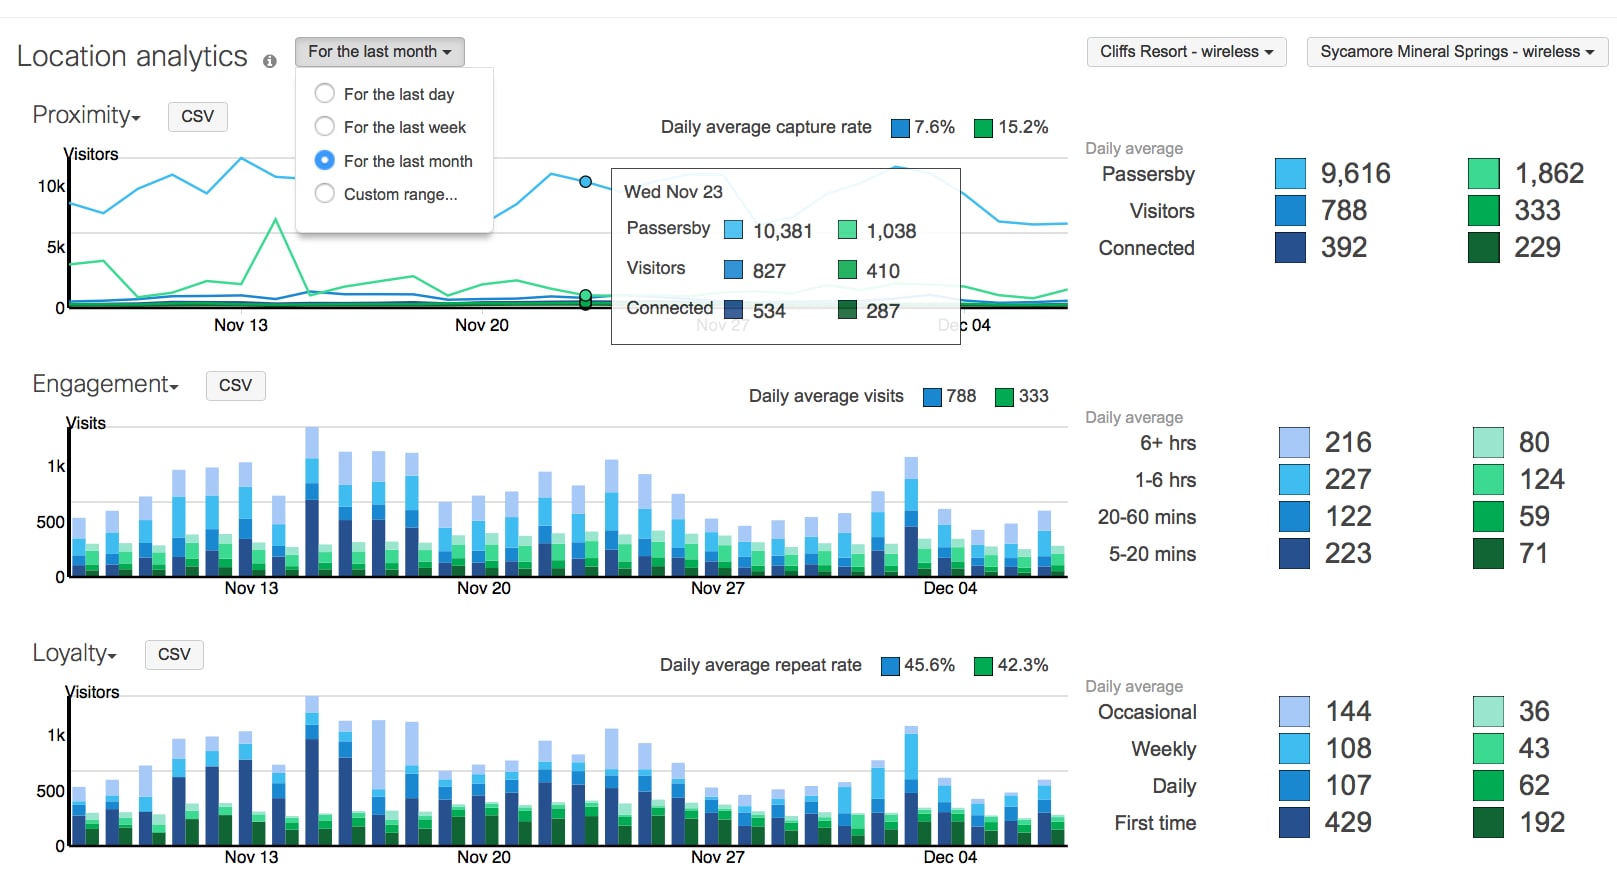This screenshot has height=893, width=1617.
Task: Click the green repeat rate 42.3% legend box
Action: point(983,666)
